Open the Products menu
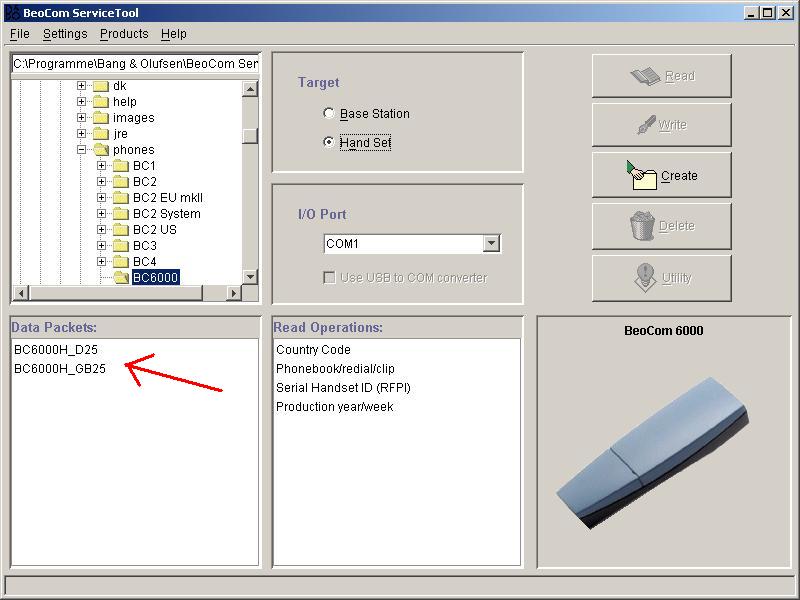 [x=124, y=34]
